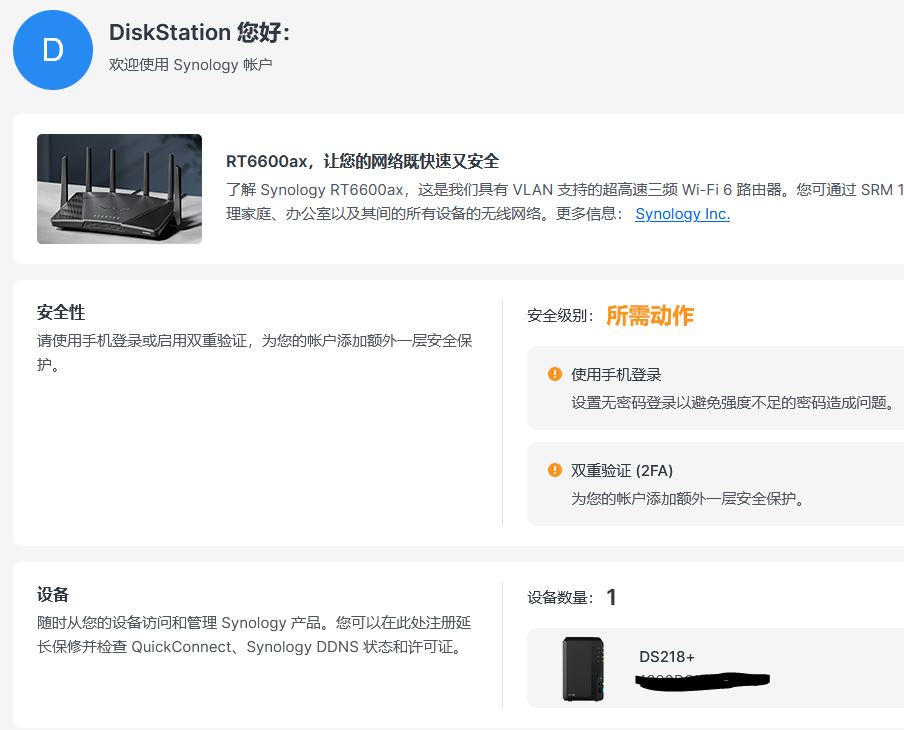Click the RT6600ax router image
This screenshot has width=904, height=730.
click(x=119, y=189)
